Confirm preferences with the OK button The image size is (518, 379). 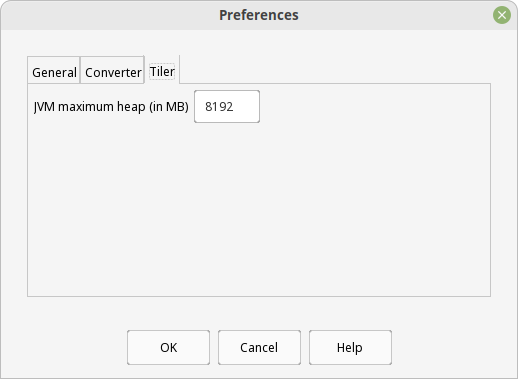coord(168,347)
